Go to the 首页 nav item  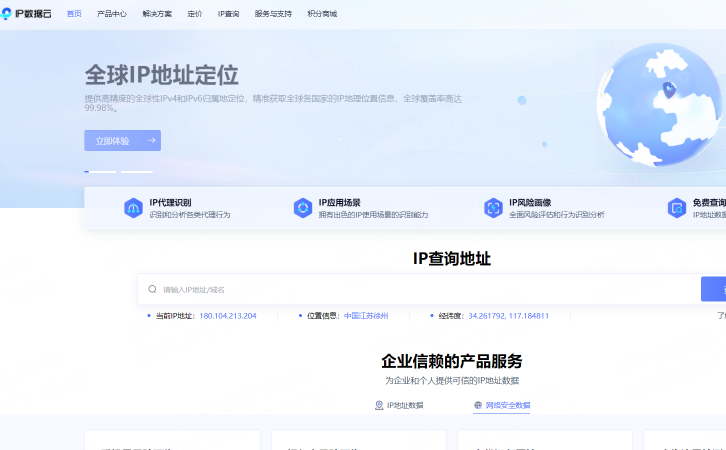(x=74, y=14)
